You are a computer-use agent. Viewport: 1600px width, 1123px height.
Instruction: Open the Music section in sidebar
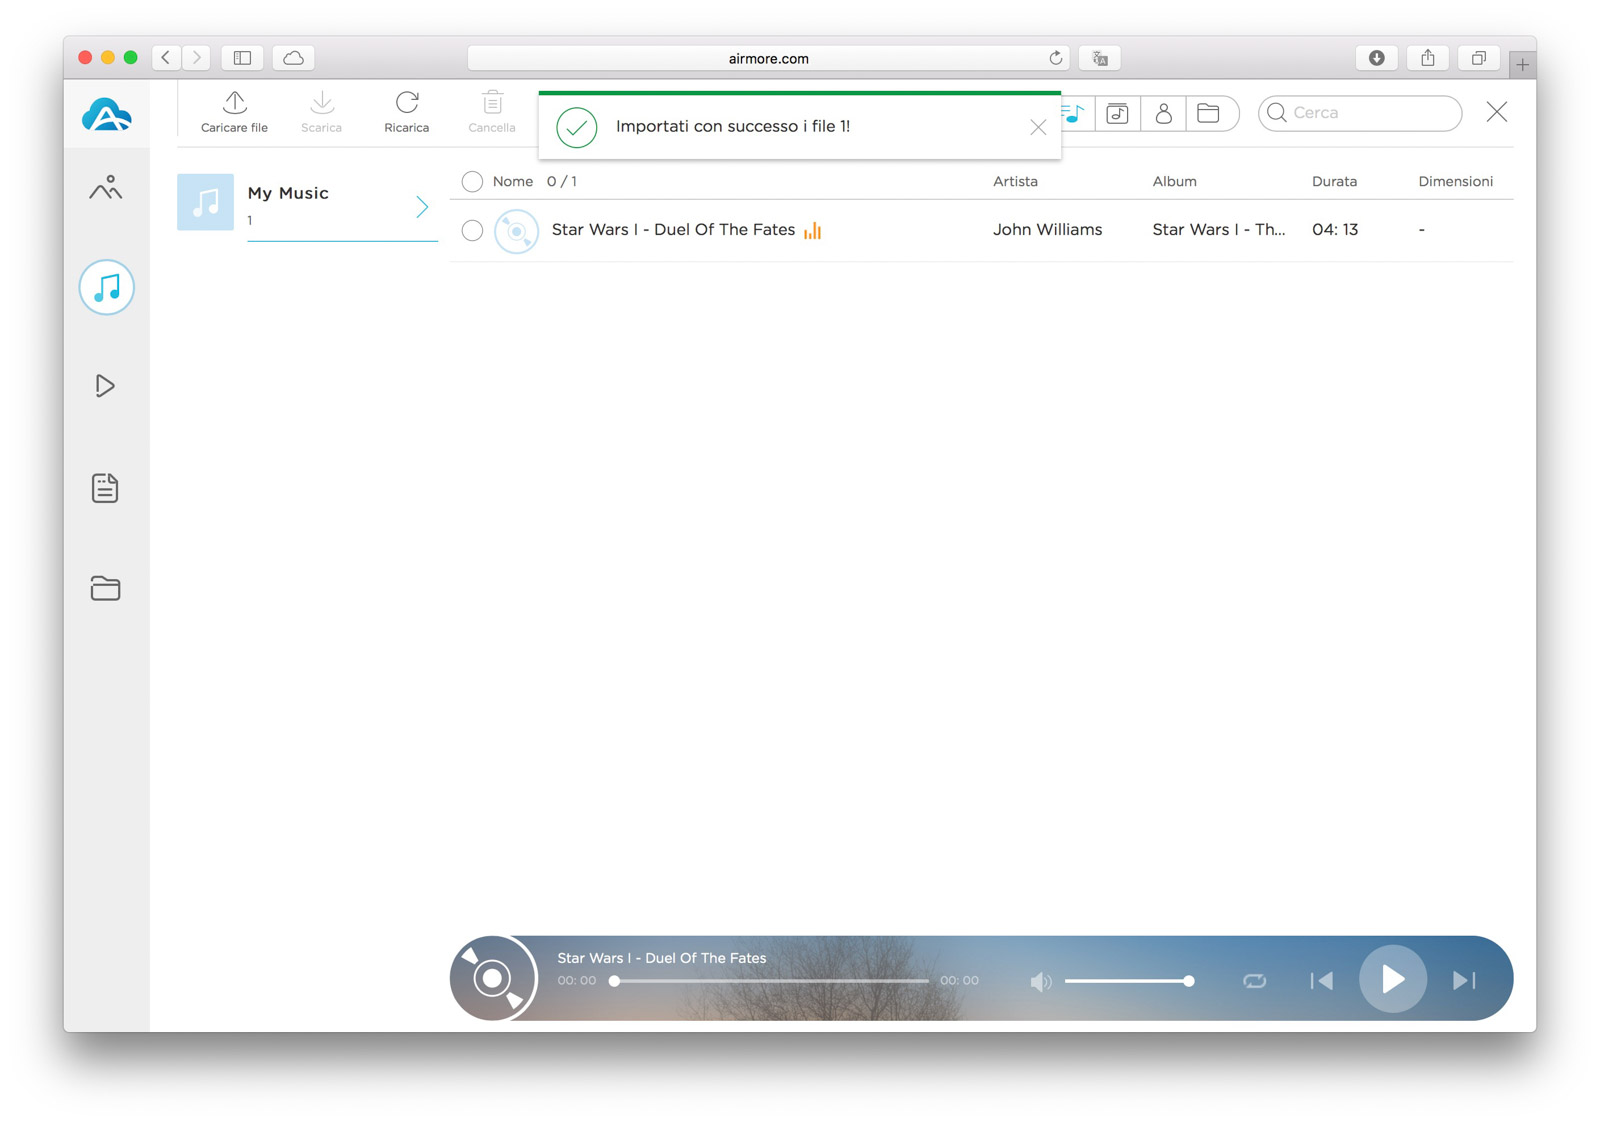click(x=107, y=288)
